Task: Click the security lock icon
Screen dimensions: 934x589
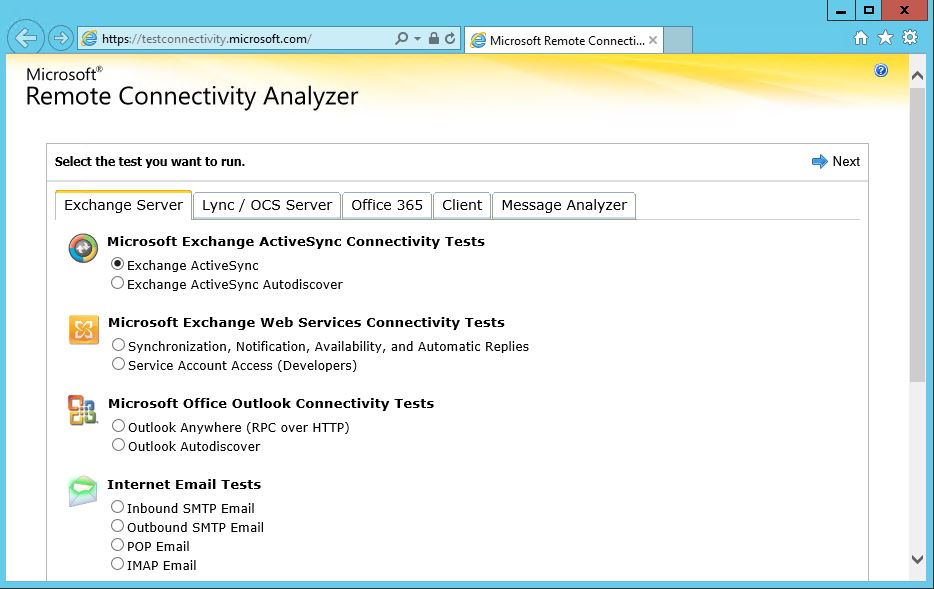Action: tap(434, 39)
